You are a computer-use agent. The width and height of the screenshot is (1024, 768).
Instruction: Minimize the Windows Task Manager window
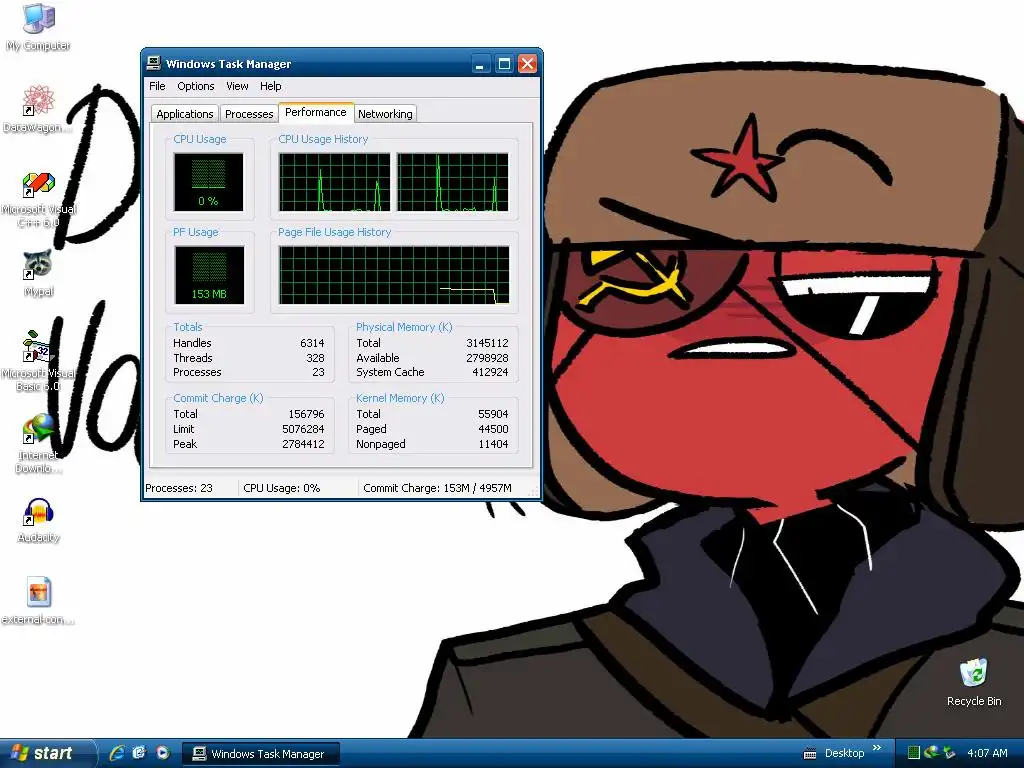click(481, 64)
